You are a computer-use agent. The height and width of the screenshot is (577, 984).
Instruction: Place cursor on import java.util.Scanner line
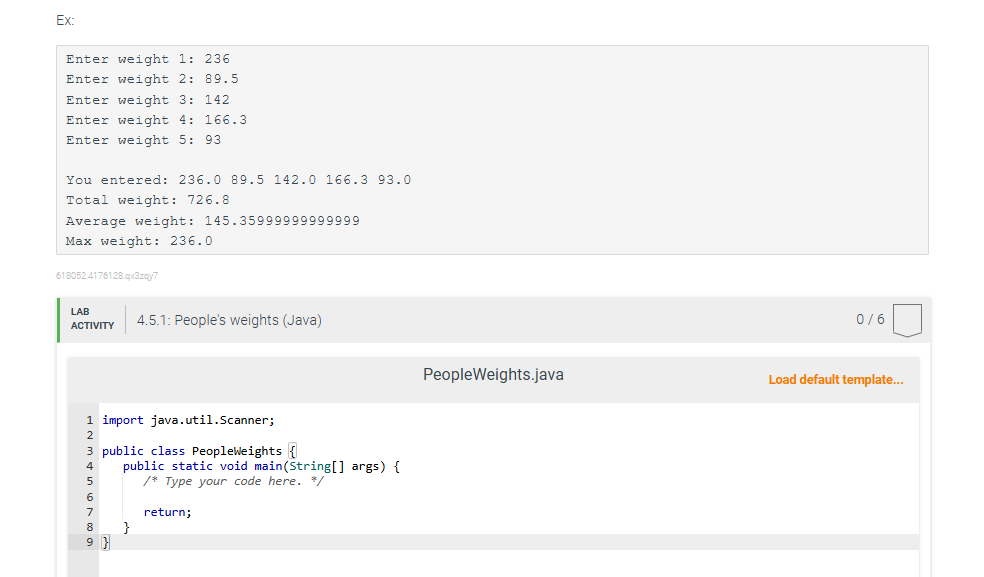pyautogui.click(x=188, y=420)
